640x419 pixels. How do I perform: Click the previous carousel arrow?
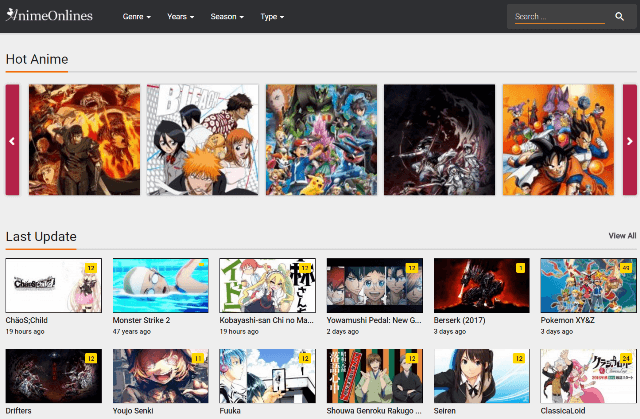tap(12, 140)
